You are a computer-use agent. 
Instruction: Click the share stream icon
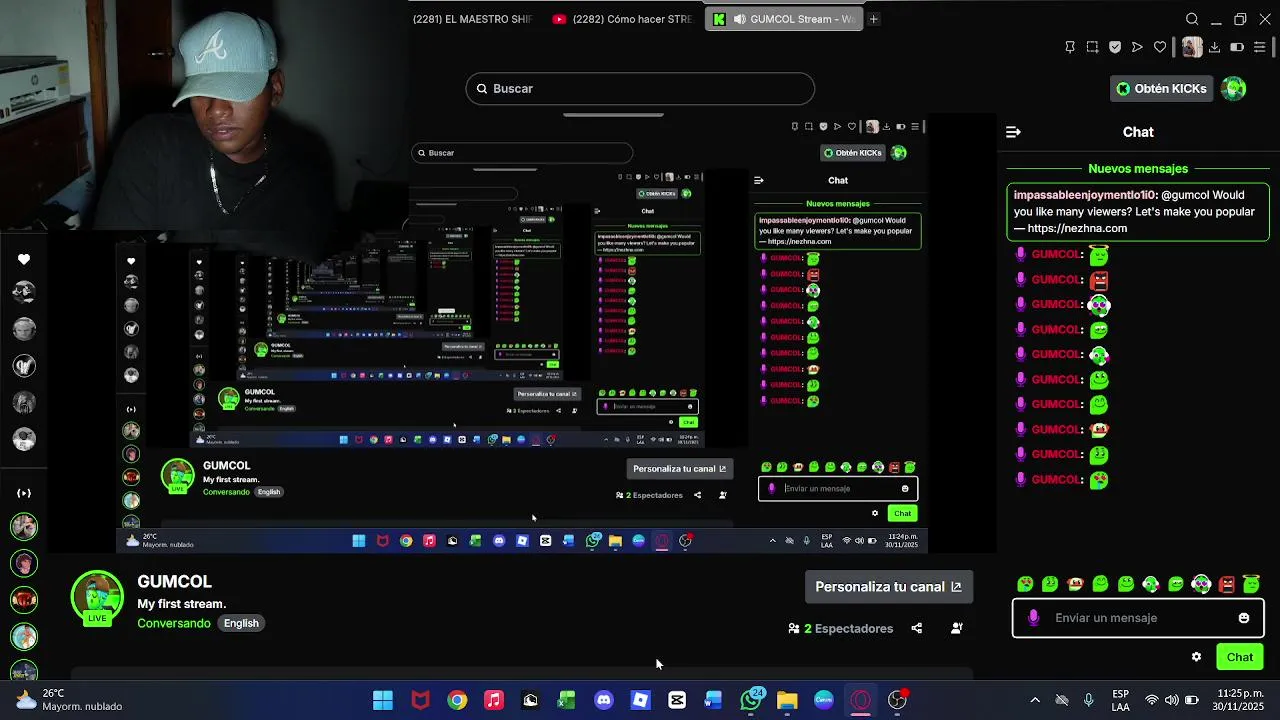click(x=917, y=628)
